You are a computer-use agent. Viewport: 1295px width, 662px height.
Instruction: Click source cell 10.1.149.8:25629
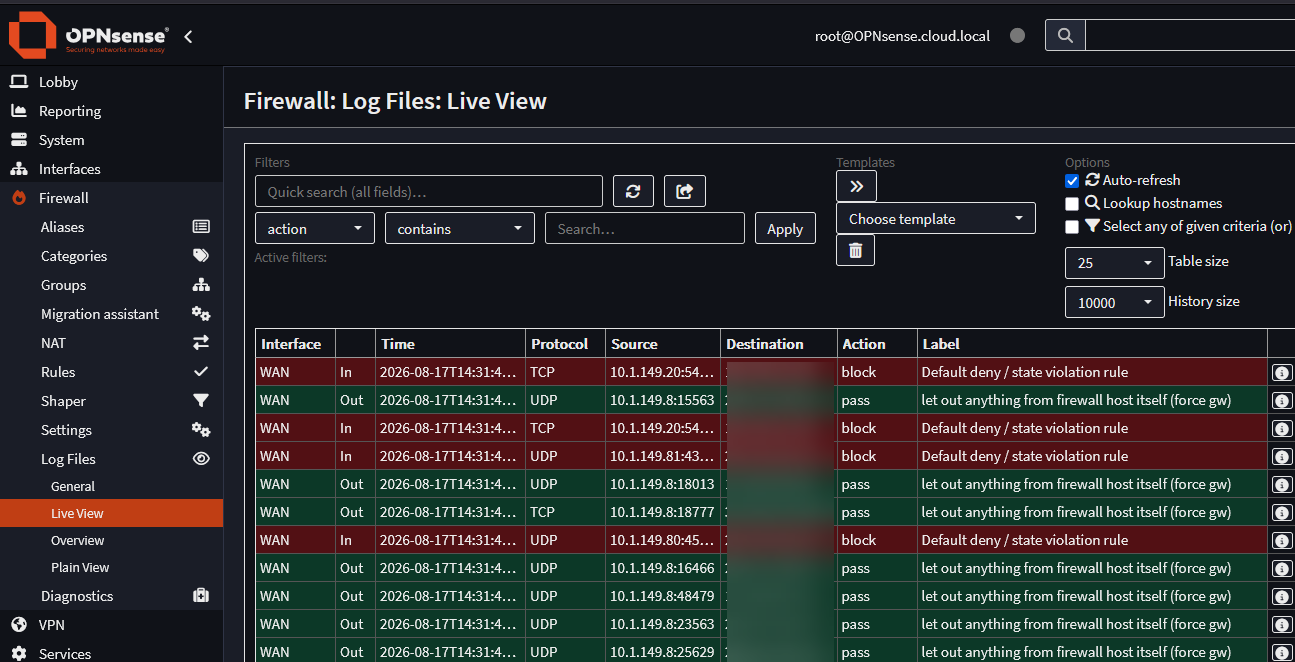pyautogui.click(x=662, y=652)
